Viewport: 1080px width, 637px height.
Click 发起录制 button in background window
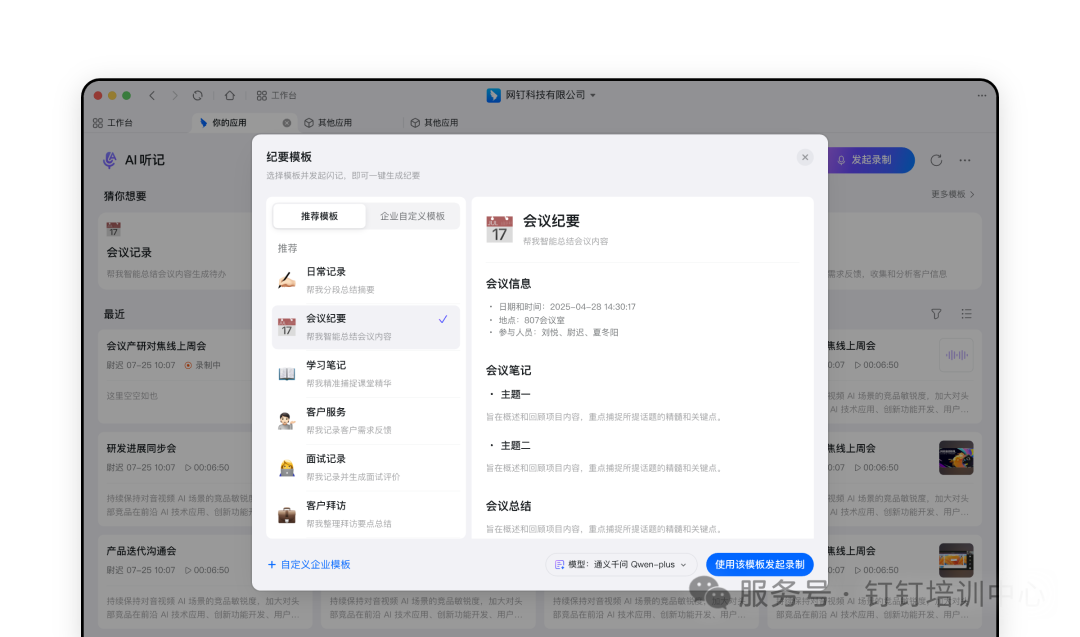click(x=871, y=160)
